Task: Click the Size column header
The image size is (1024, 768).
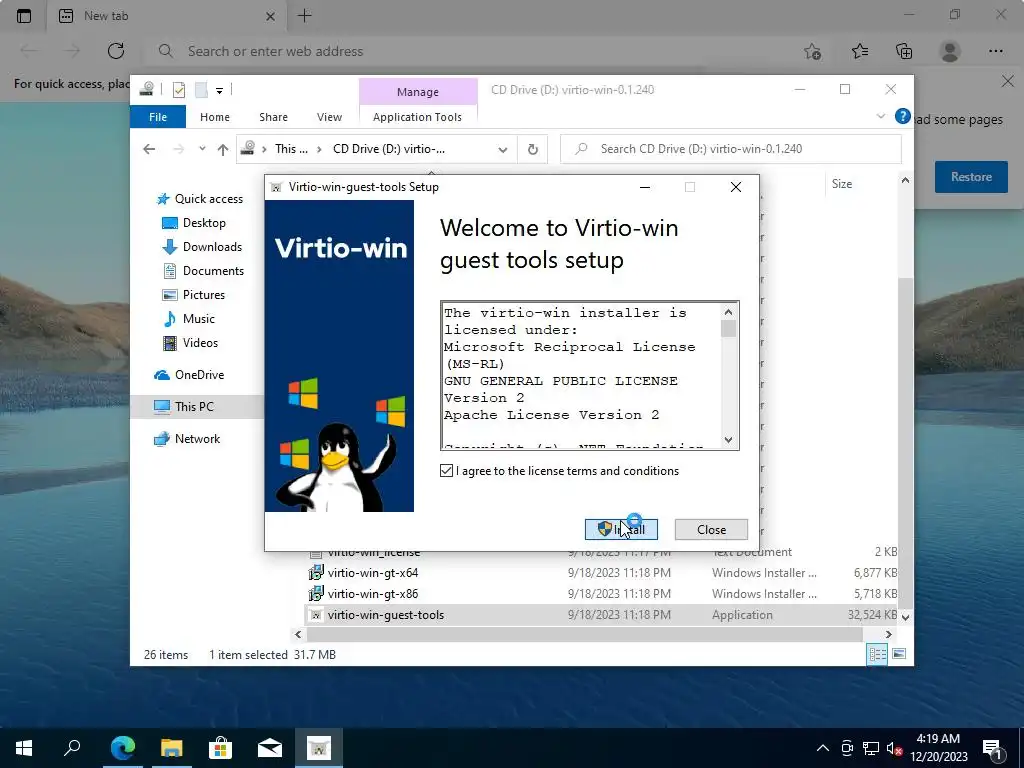Action: tap(842, 184)
